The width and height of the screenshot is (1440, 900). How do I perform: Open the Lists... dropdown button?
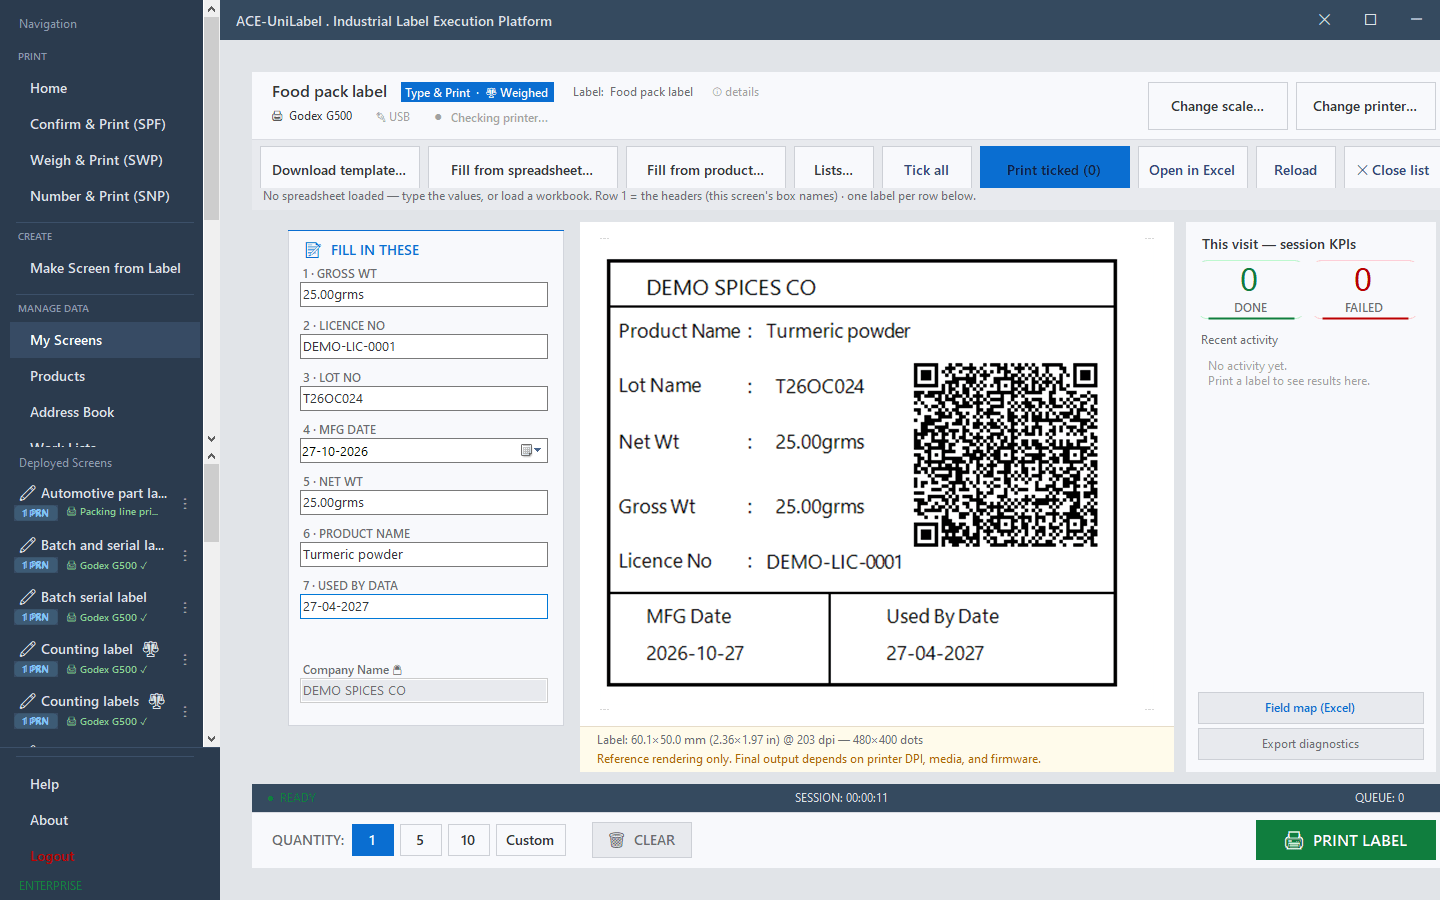click(834, 170)
